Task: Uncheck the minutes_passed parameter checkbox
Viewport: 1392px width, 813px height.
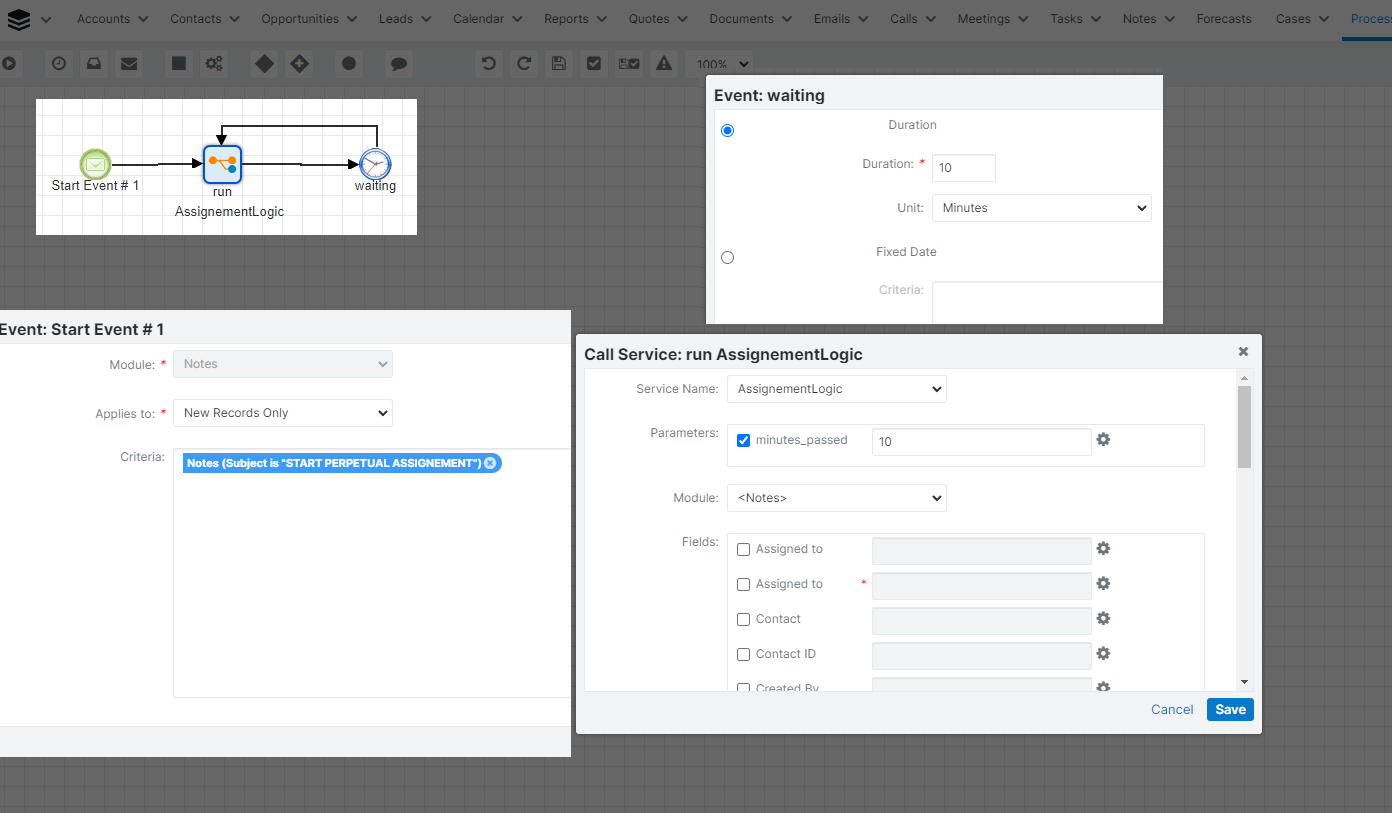Action: point(743,440)
